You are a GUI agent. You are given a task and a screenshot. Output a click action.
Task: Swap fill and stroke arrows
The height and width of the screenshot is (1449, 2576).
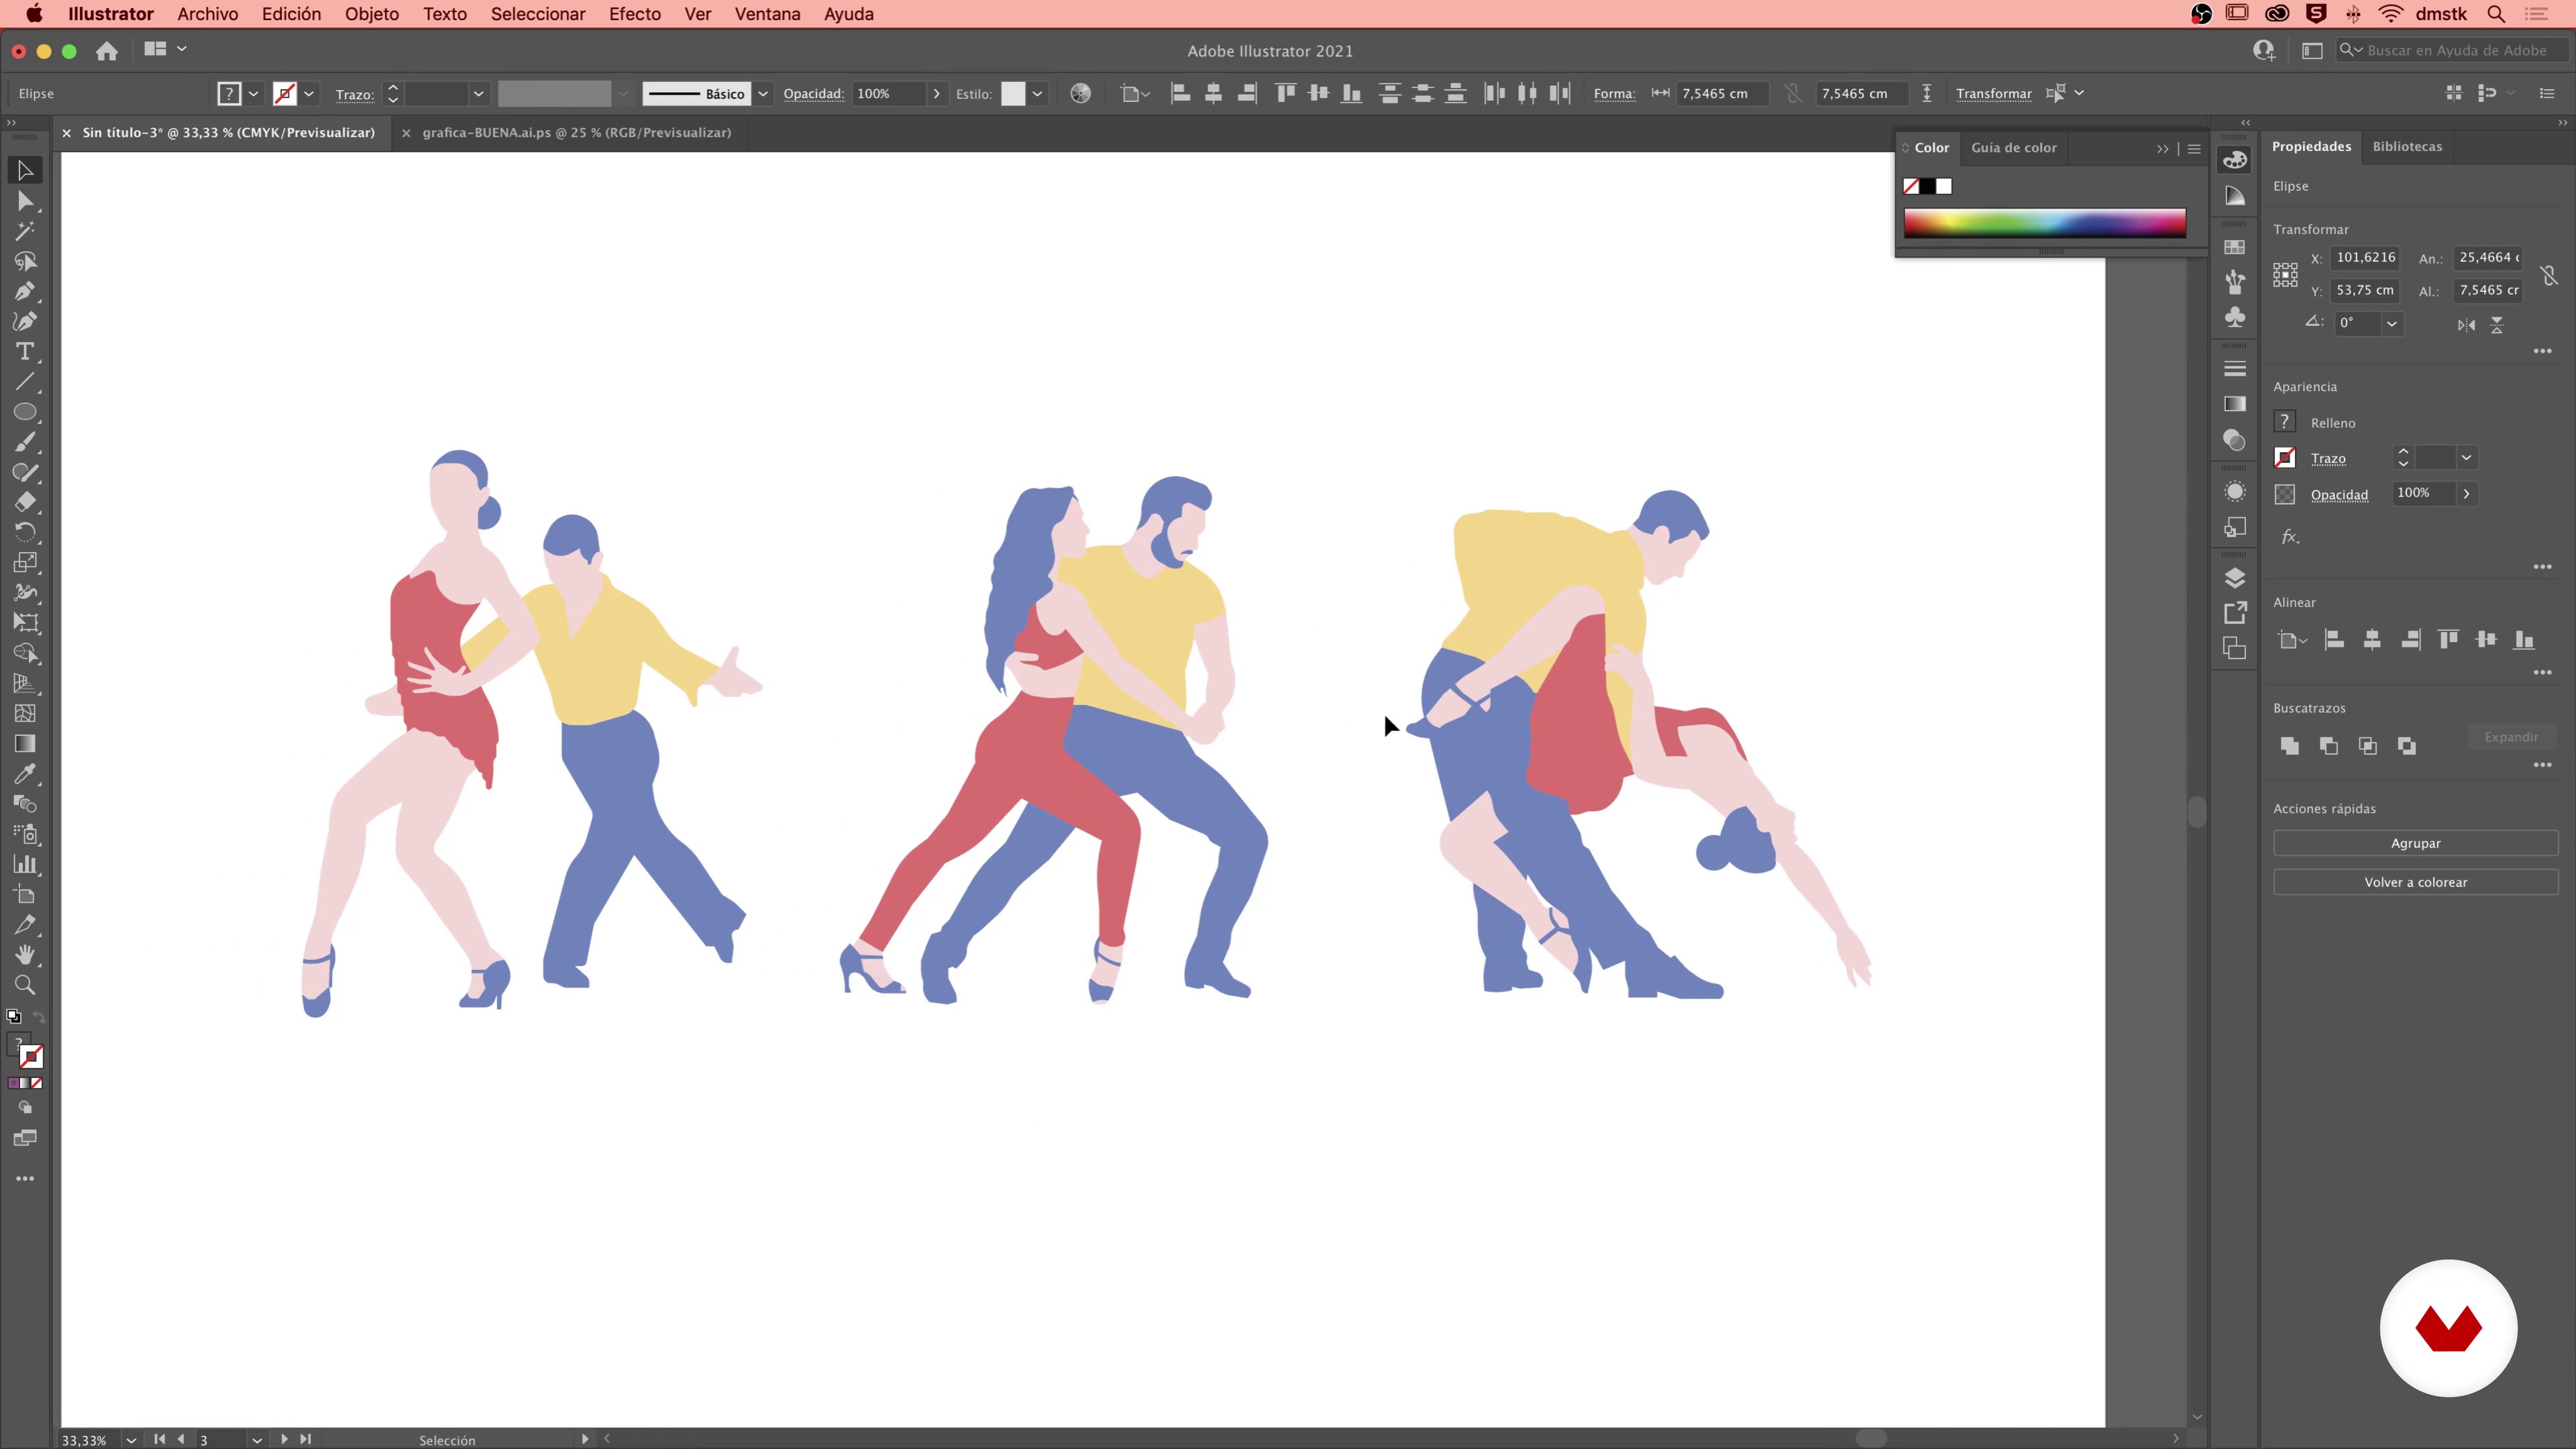(39, 1017)
